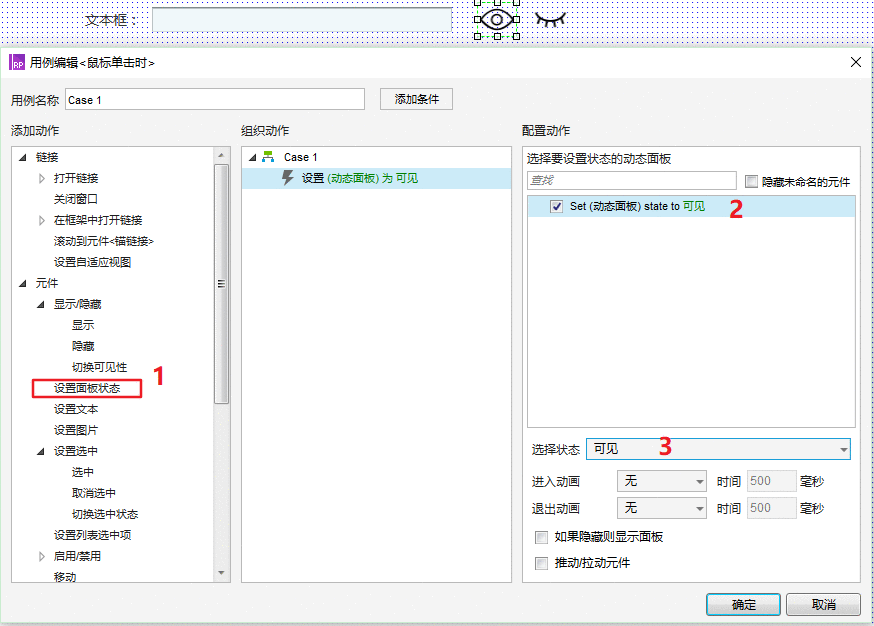Collapse the 链接 category in the action tree
The height and width of the screenshot is (626, 874).
[23, 158]
